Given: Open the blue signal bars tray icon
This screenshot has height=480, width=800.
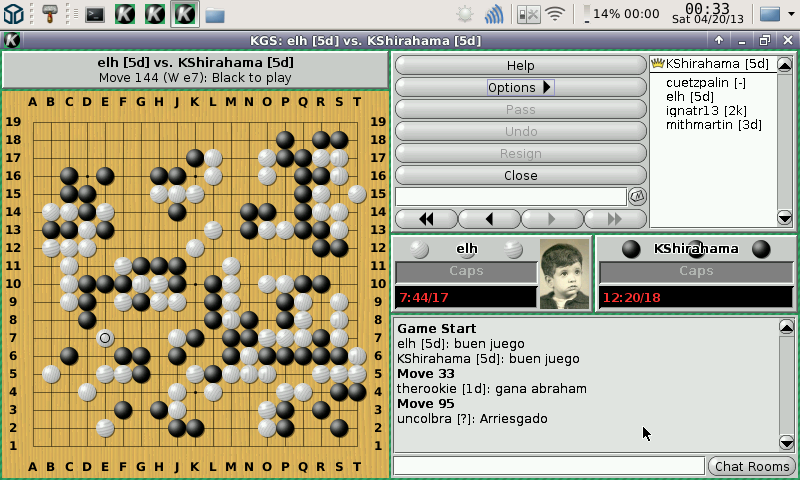Looking at the screenshot, I should pos(494,14).
